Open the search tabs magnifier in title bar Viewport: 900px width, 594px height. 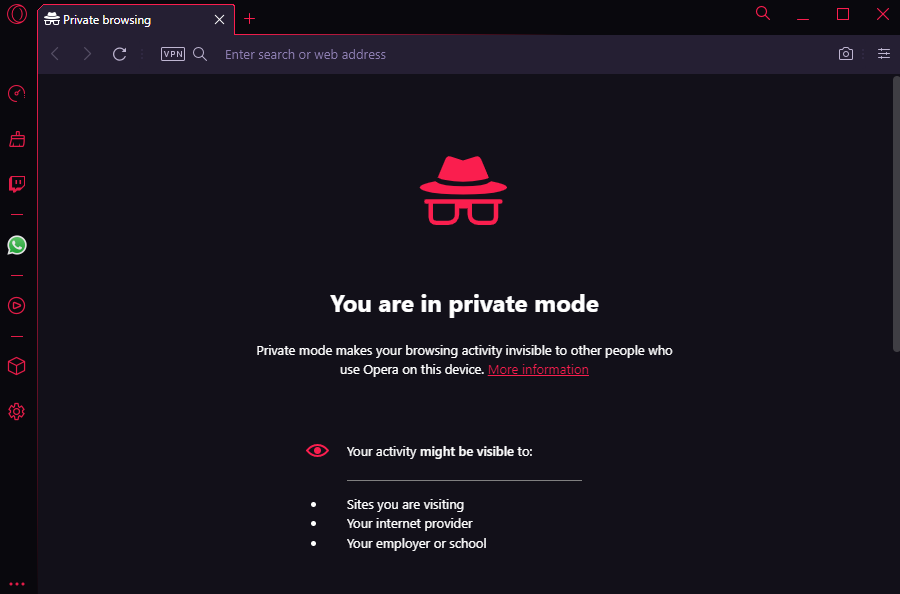[763, 13]
